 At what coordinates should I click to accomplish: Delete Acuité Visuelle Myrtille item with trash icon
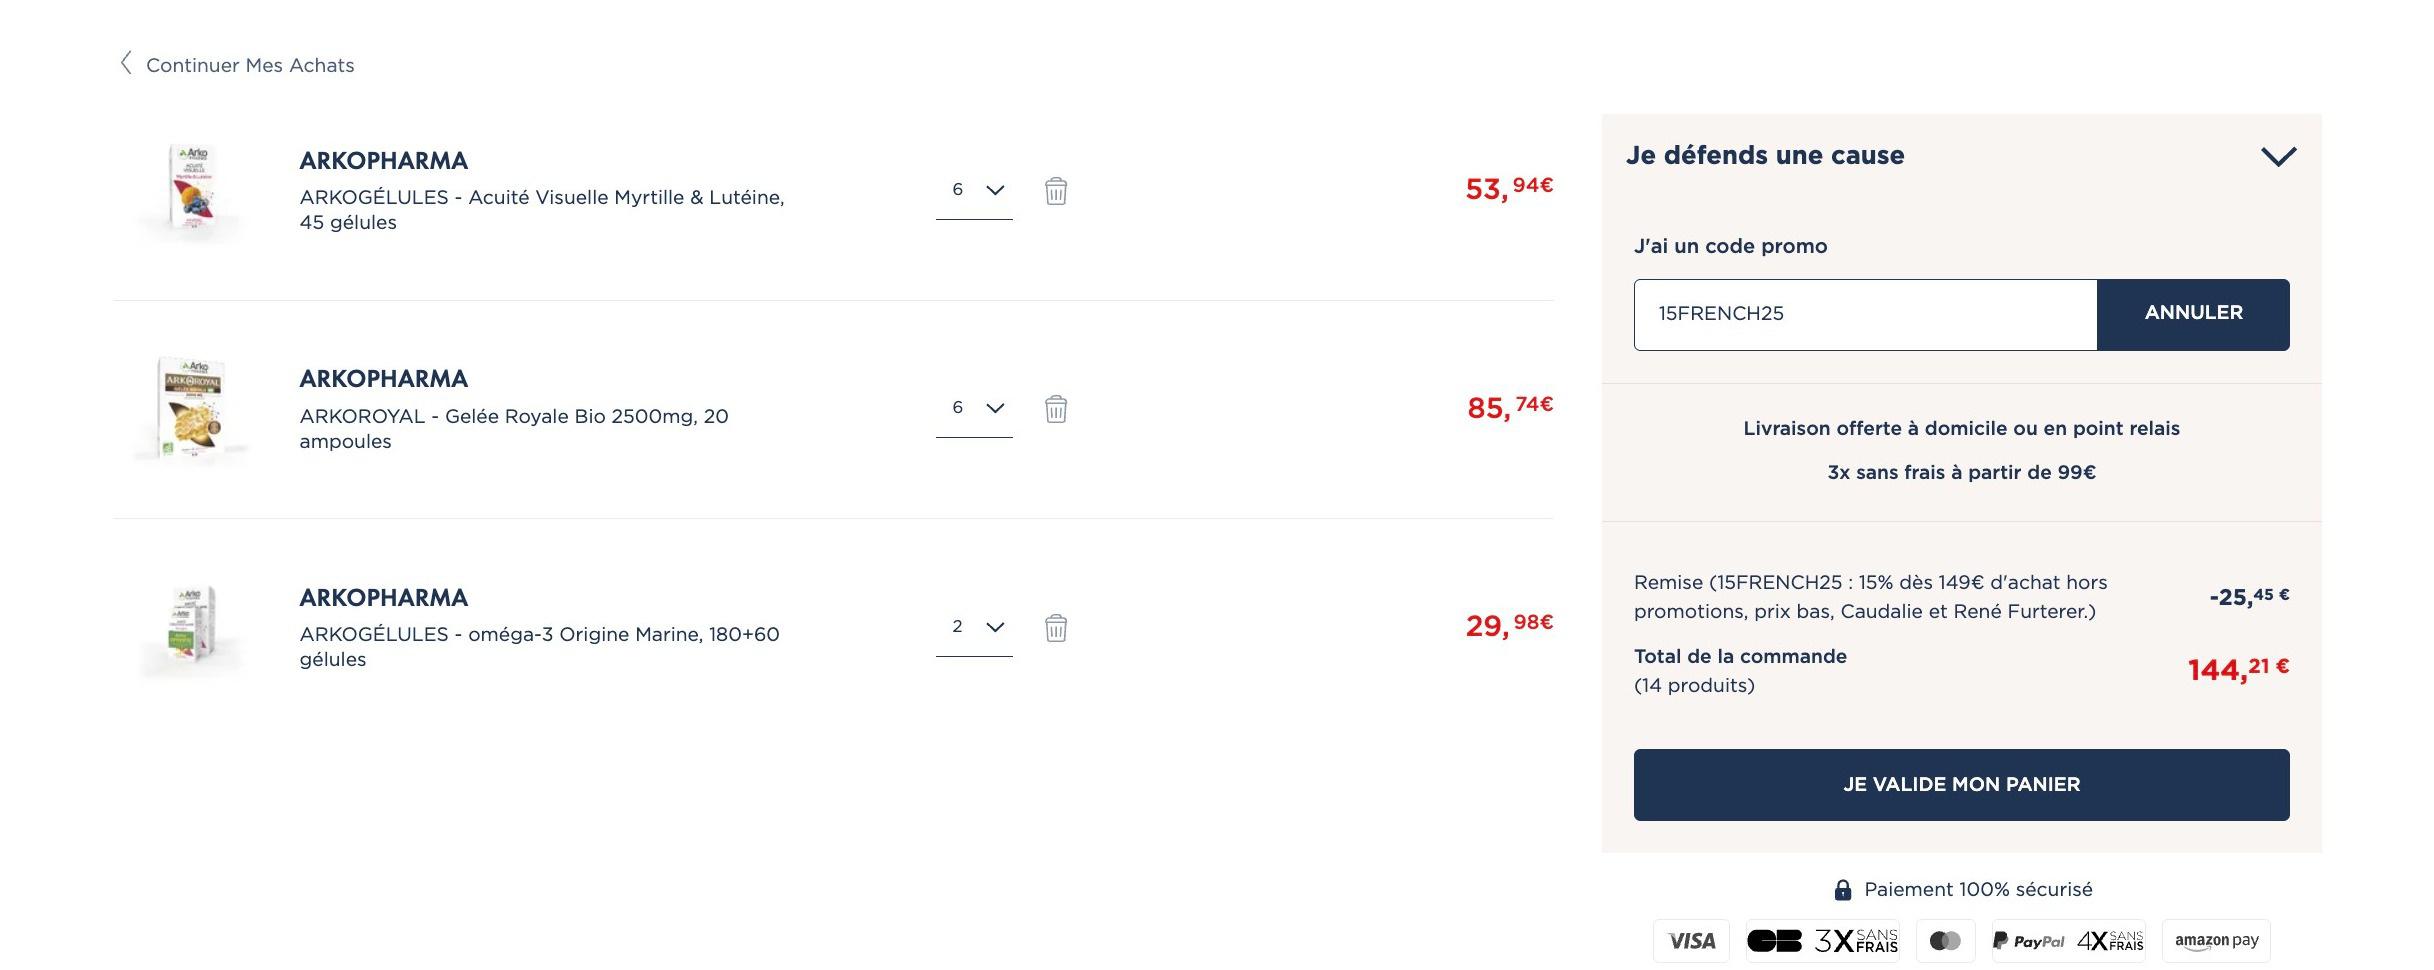point(1056,191)
